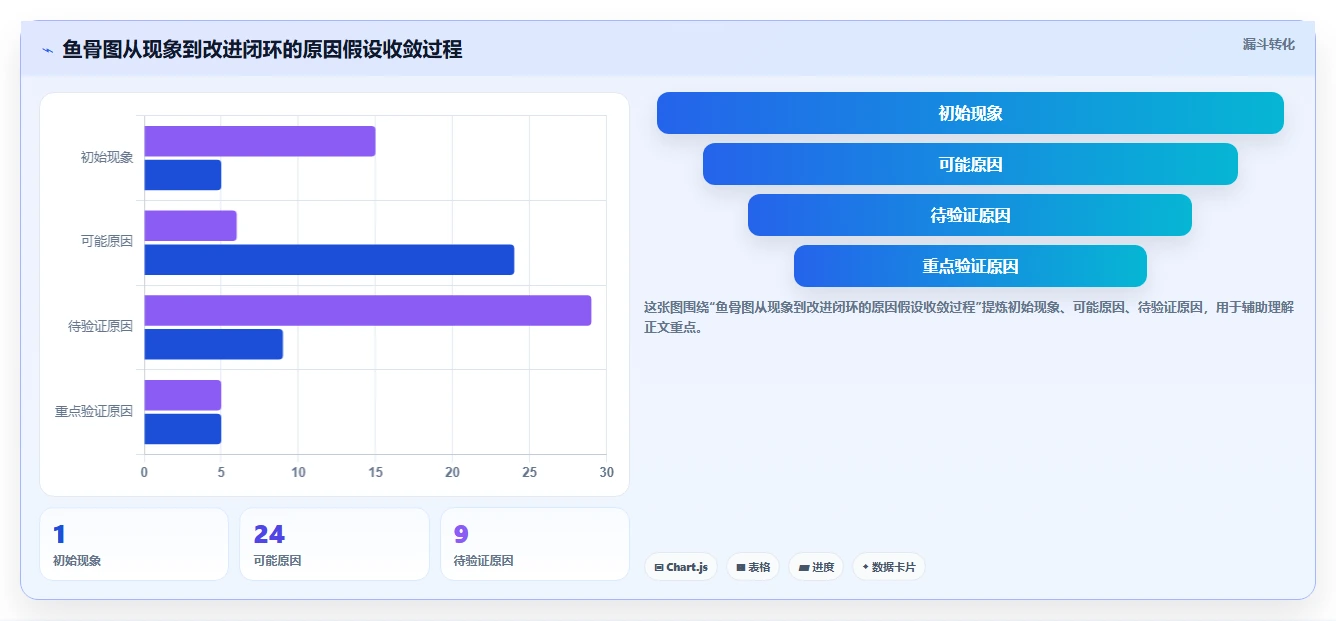Click the y-axis label 待验证原因
Image resolution: width=1336 pixels, height=621 pixels.
click(x=101, y=327)
